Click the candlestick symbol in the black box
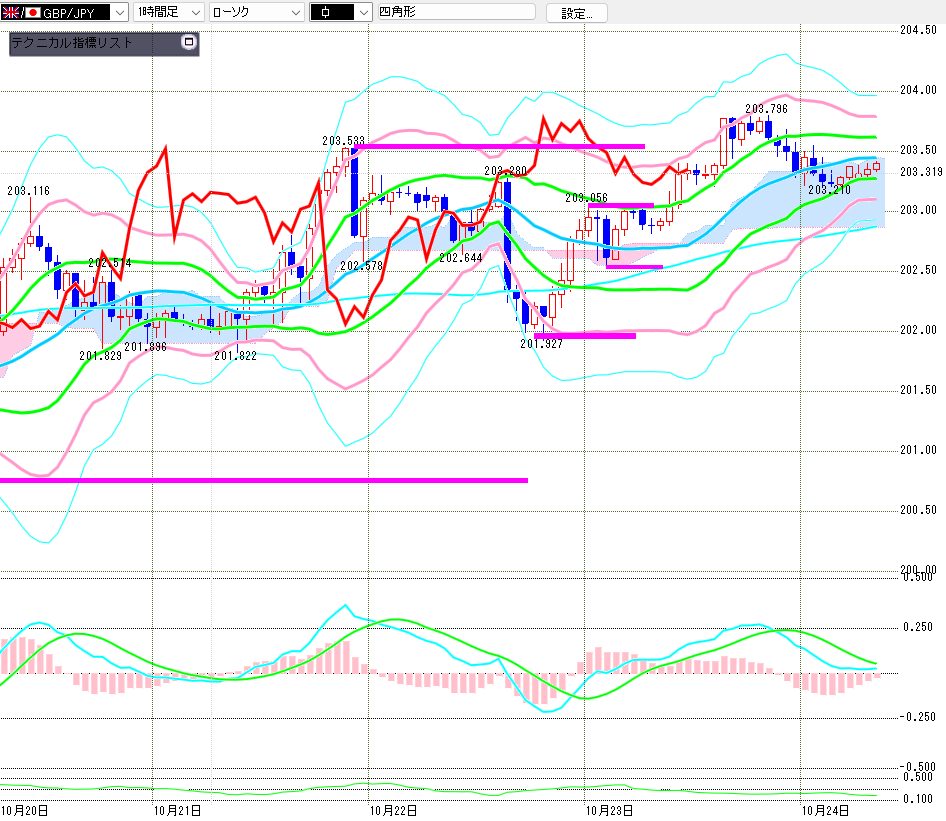Viewport: 946px width, 821px height. tap(330, 13)
